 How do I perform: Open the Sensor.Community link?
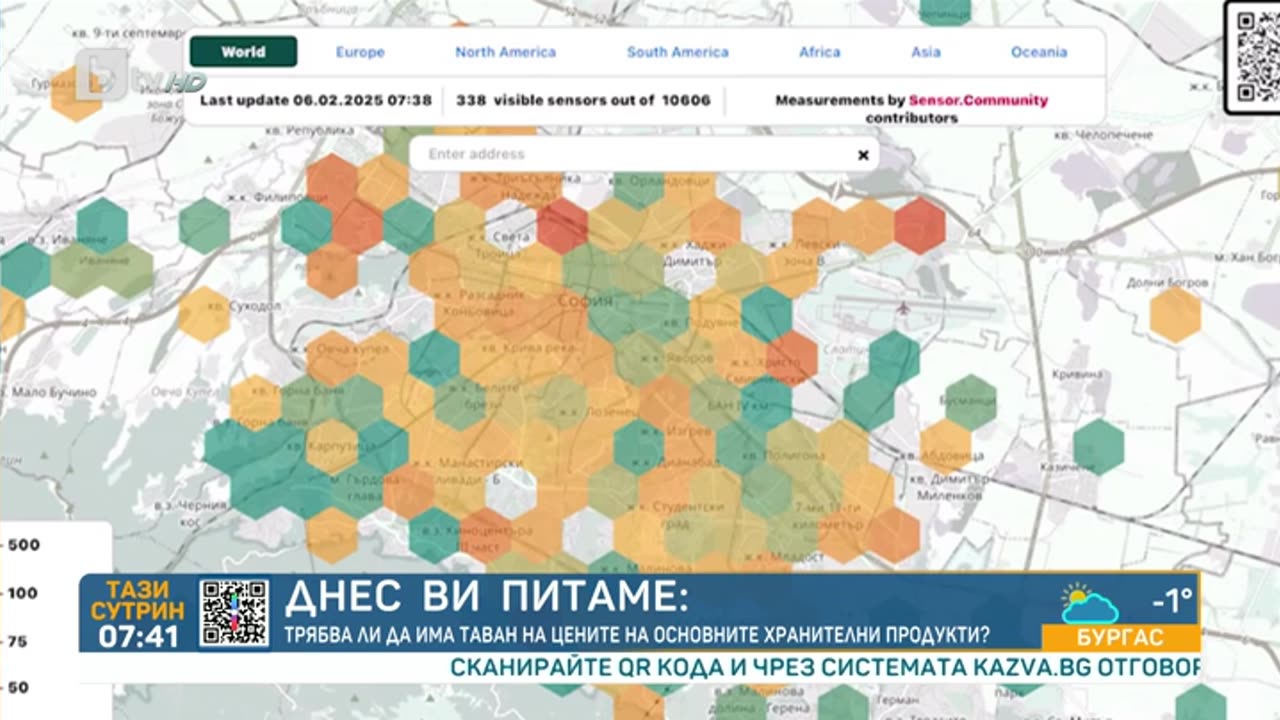click(978, 100)
